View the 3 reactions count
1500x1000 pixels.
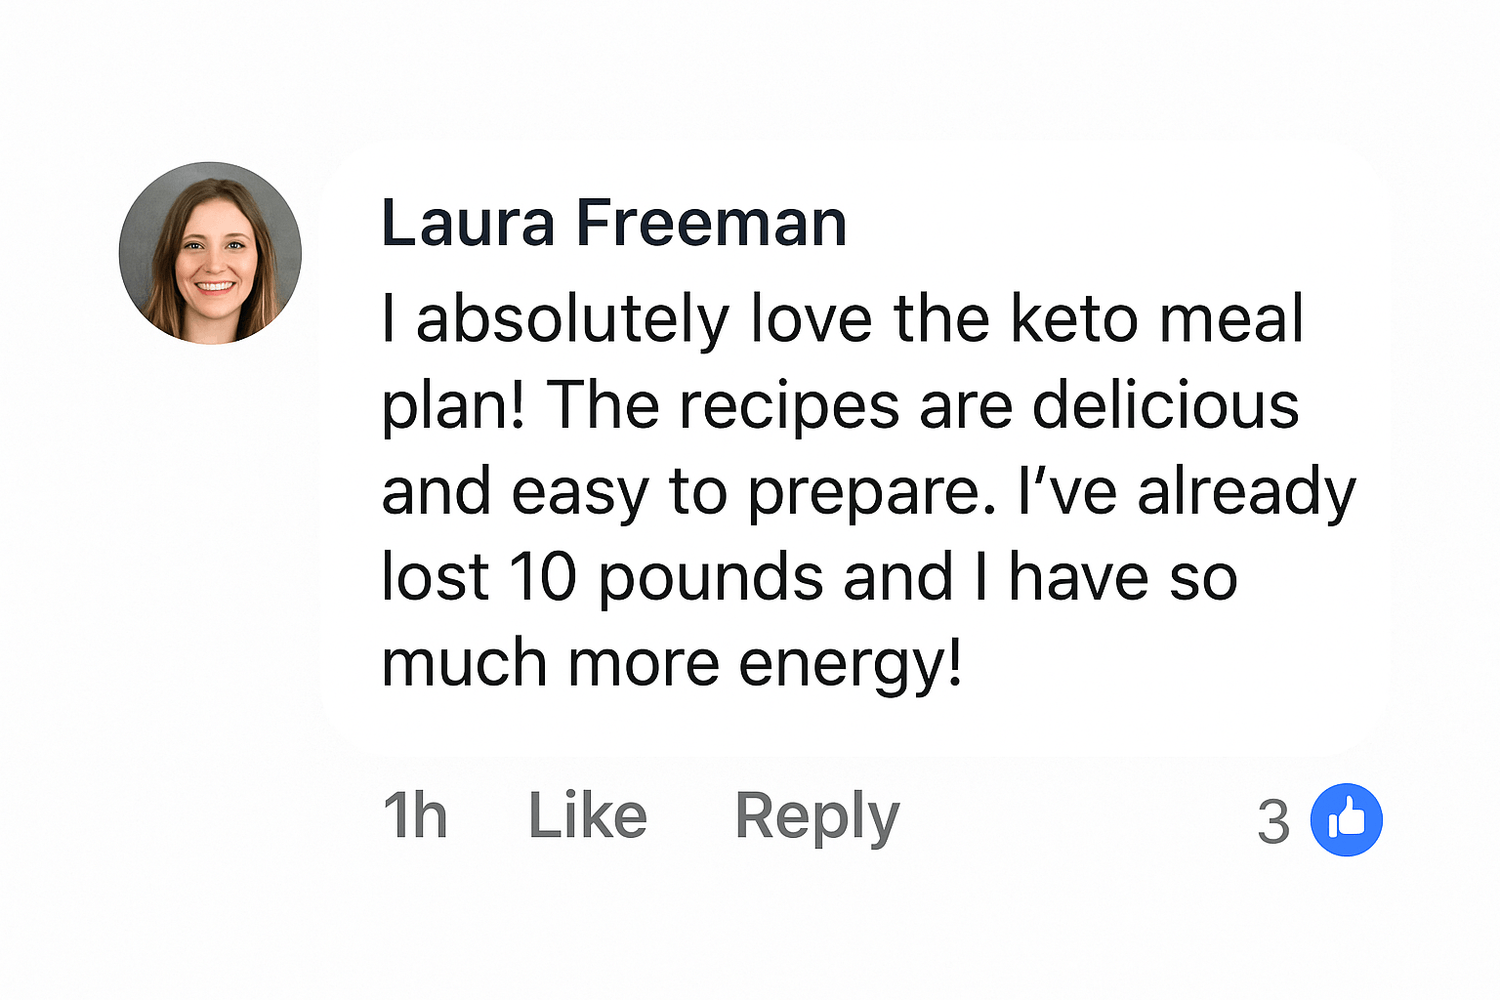[1273, 822]
